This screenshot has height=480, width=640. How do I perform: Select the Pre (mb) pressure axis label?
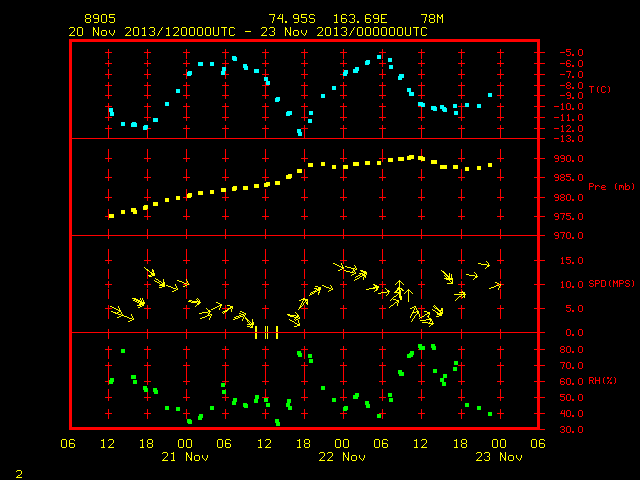pos(611,187)
